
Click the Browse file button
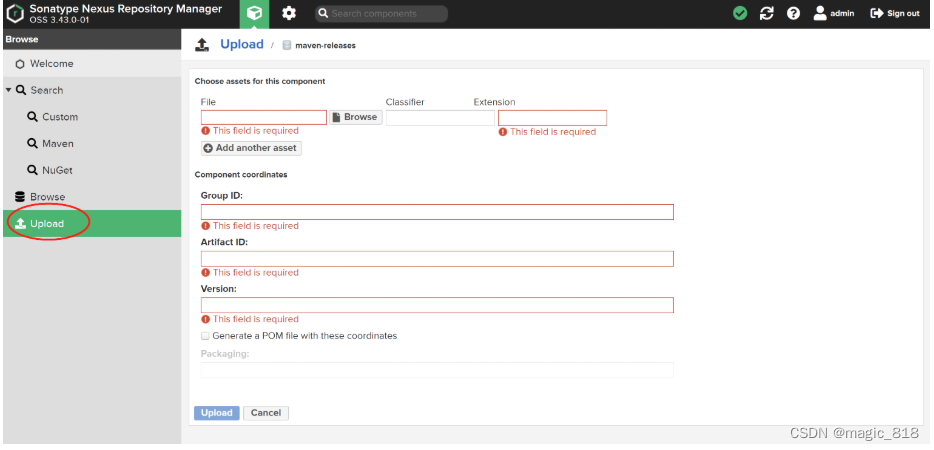pyautogui.click(x=356, y=117)
